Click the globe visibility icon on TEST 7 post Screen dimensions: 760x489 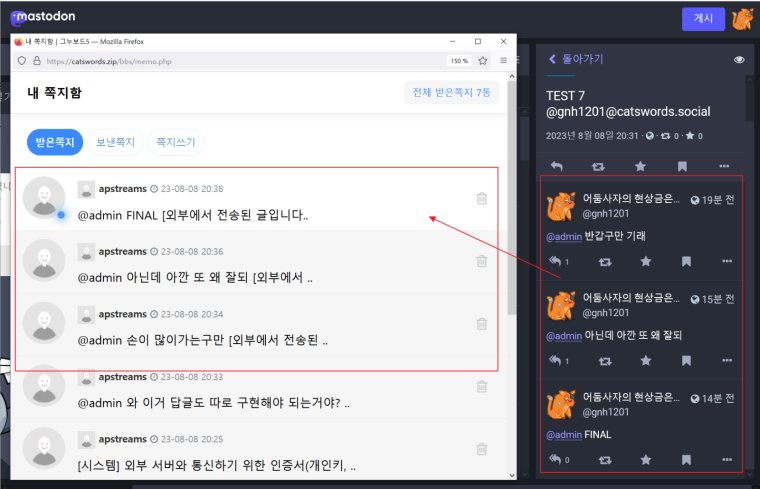pos(650,136)
